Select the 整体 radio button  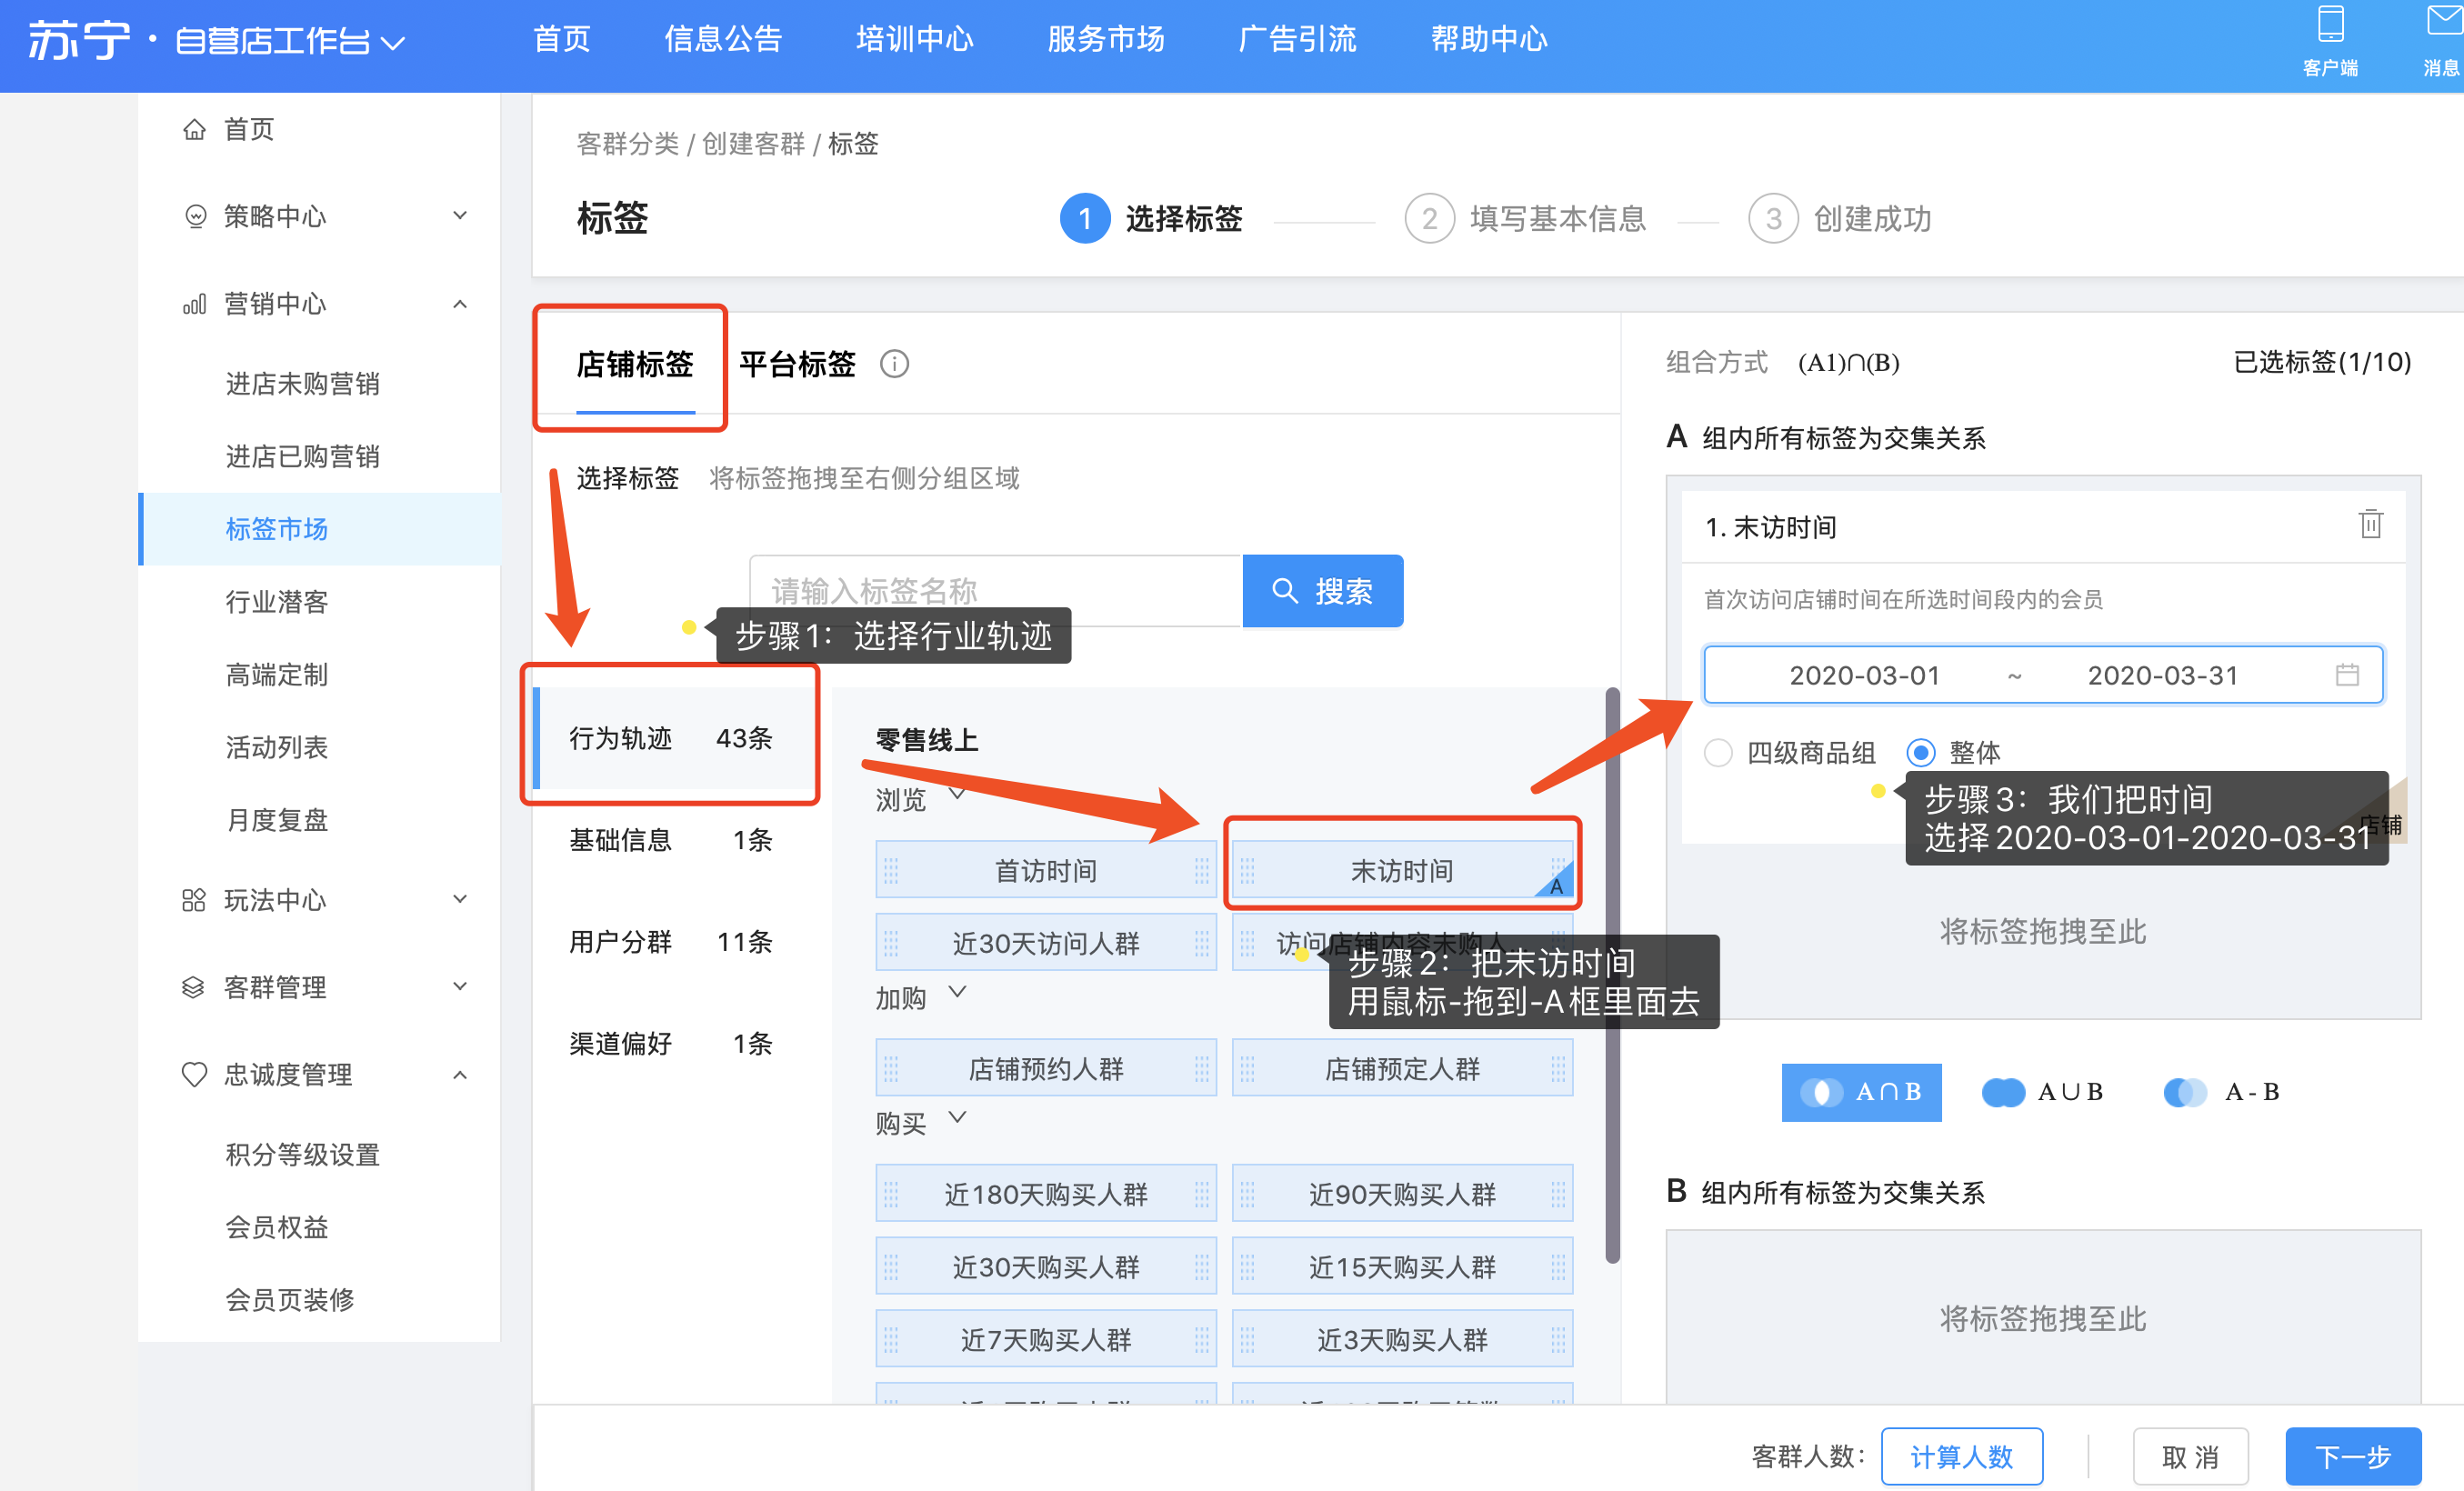click(1920, 752)
